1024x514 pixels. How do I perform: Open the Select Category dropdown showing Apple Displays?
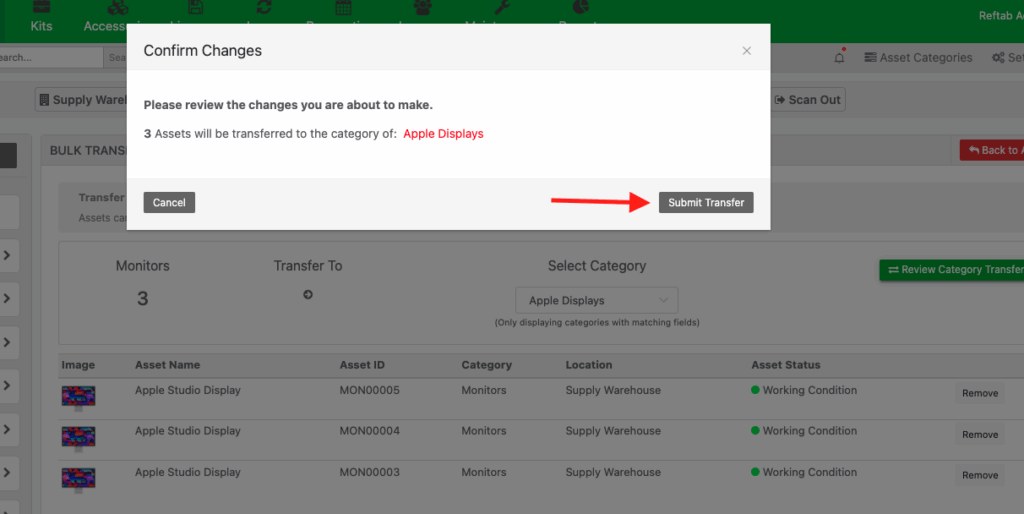click(x=597, y=300)
